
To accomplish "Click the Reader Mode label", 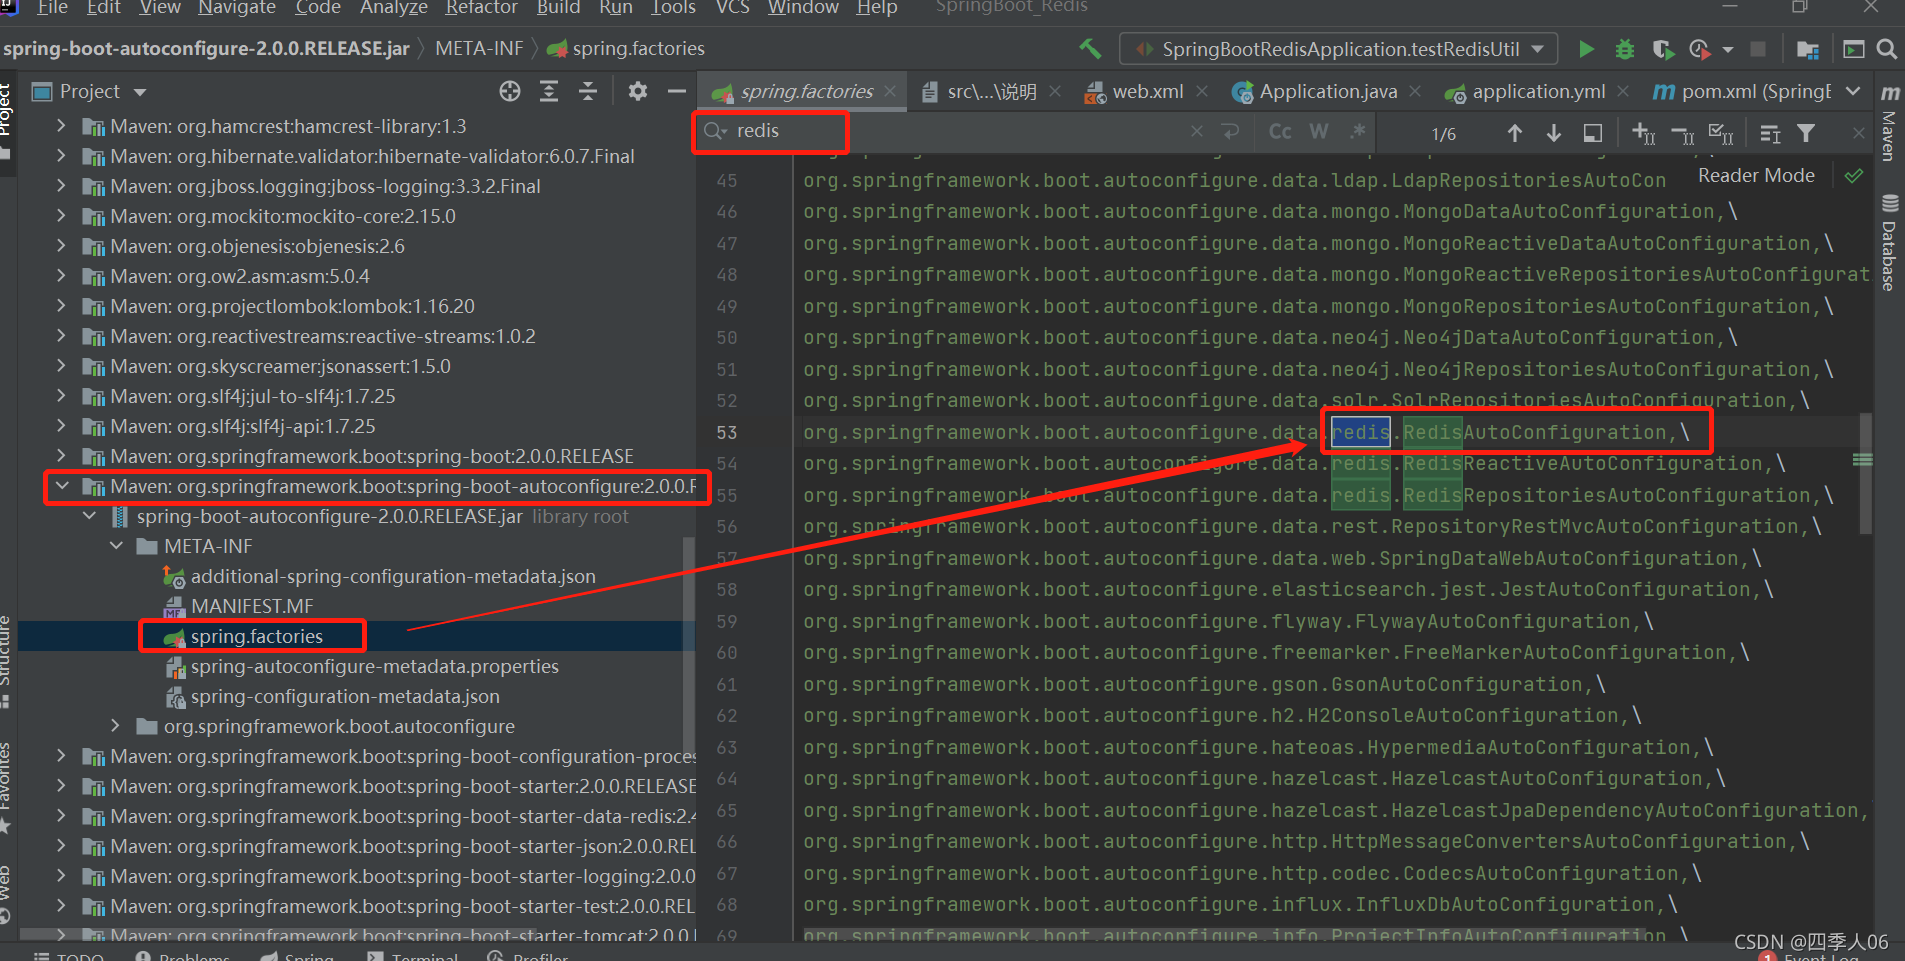I will pos(1756,176).
